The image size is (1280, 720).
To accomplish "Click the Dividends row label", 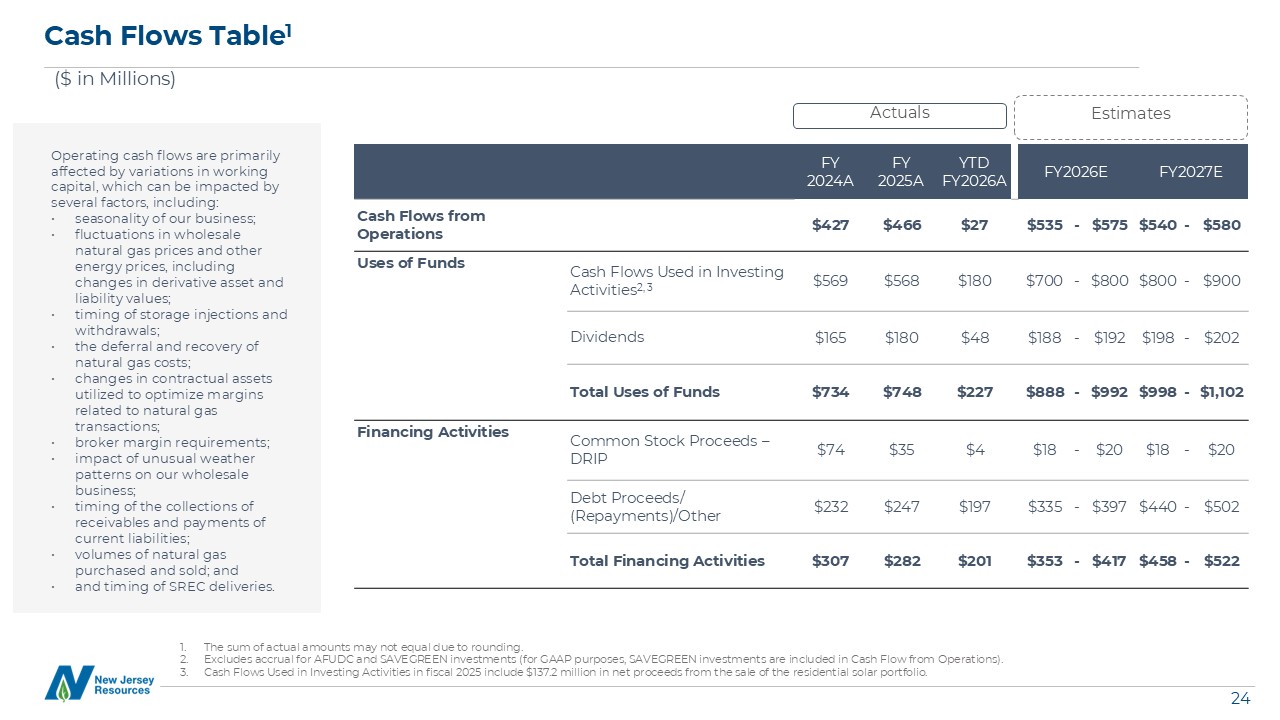I will tap(607, 337).
